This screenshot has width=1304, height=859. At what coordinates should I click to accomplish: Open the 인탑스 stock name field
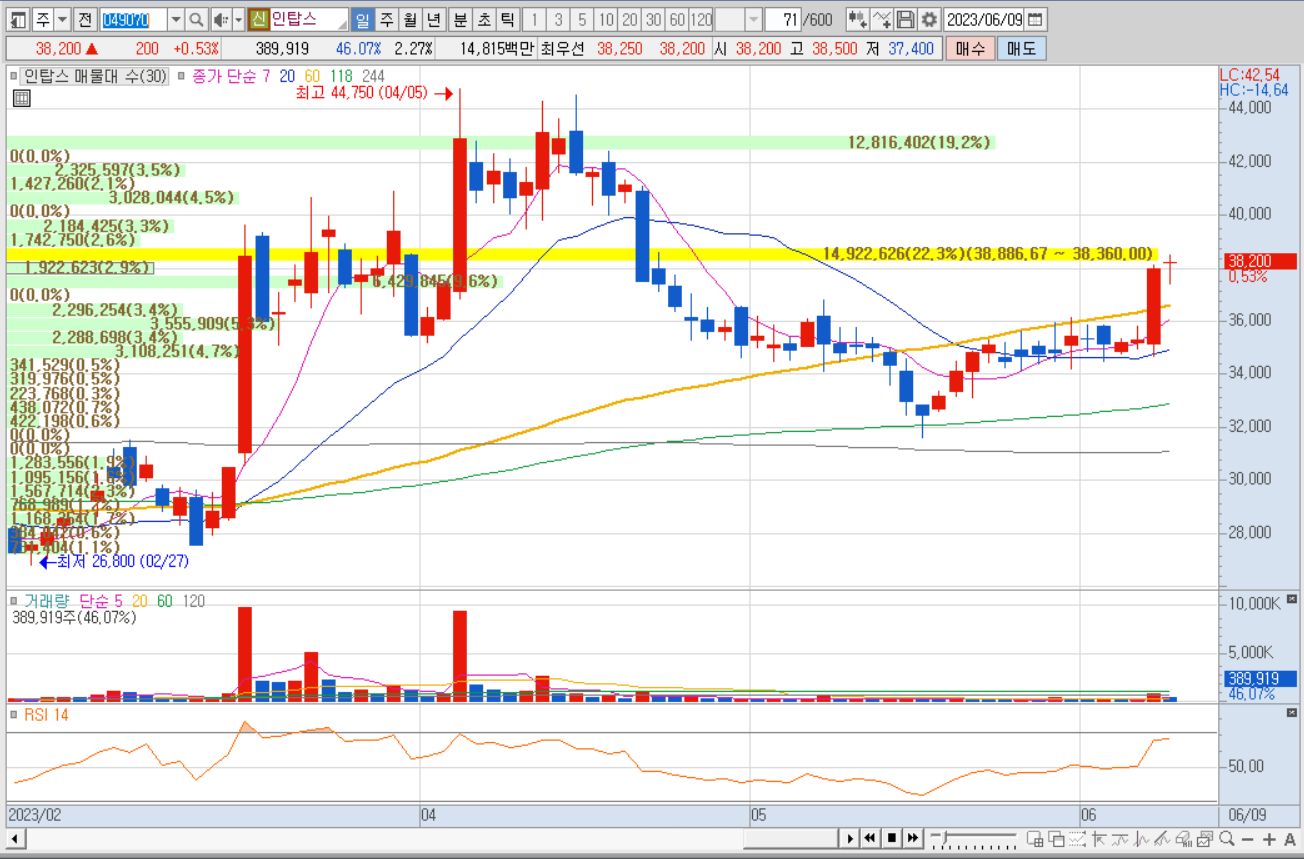[x=309, y=19]
